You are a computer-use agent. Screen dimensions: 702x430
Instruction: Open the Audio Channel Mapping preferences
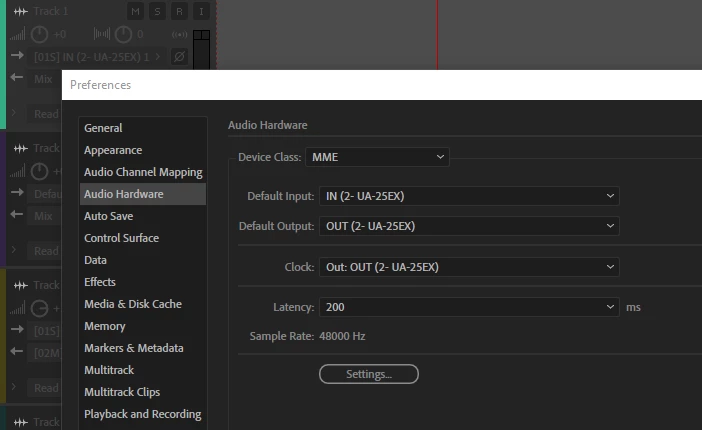(x=143, y=172)
